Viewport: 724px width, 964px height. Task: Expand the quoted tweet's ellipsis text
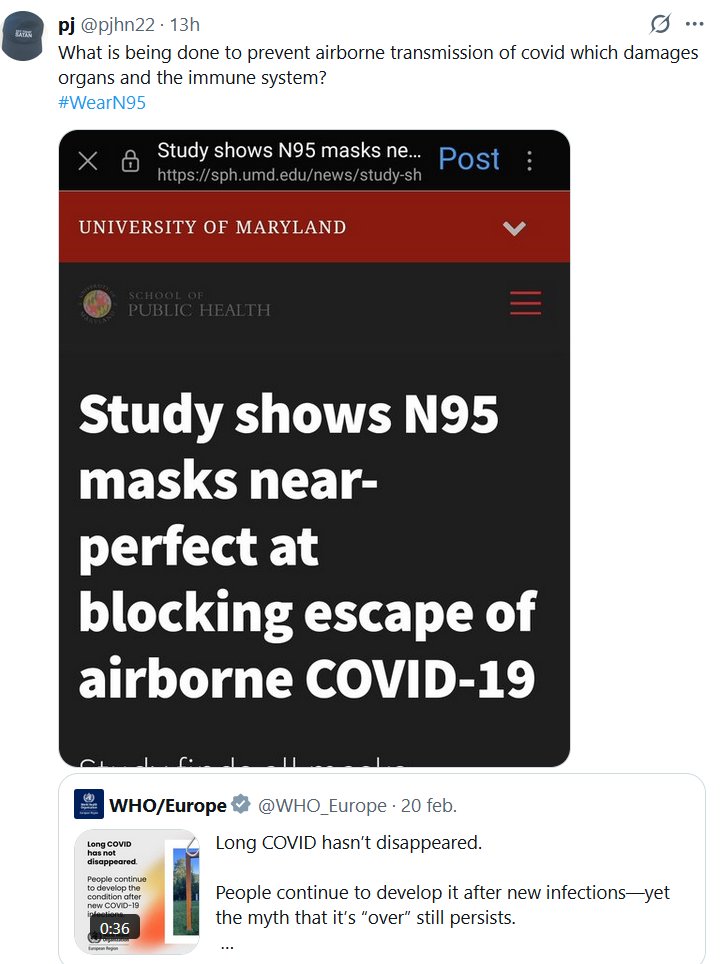(x=227, y=944)
